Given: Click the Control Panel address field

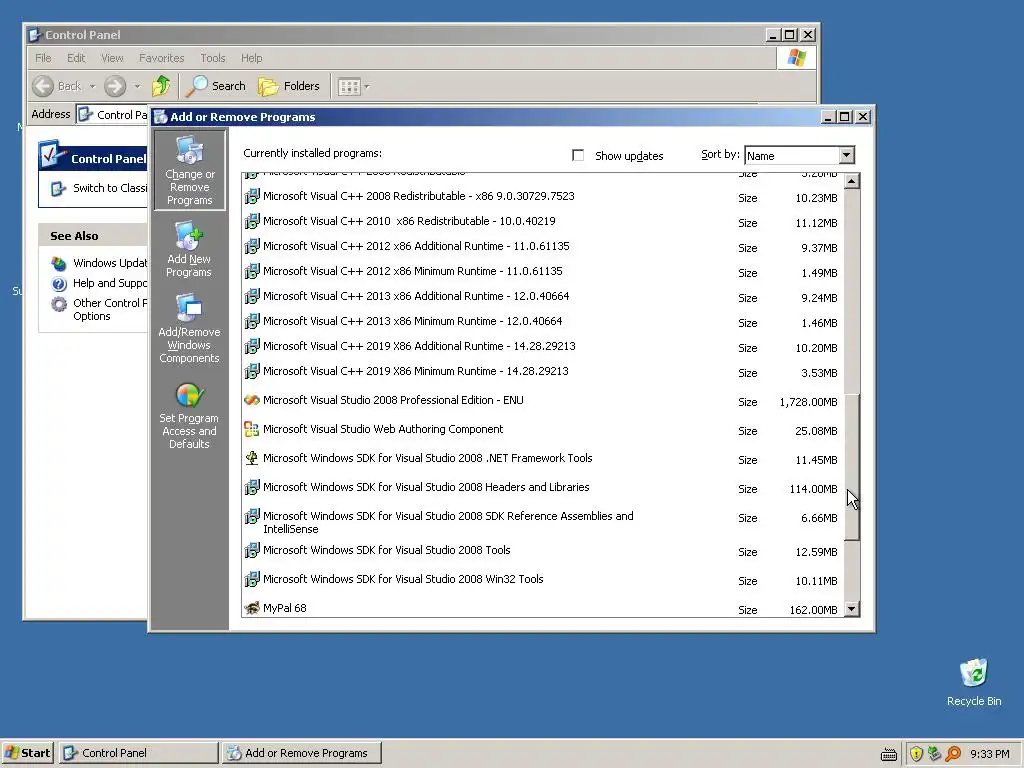Looking at the screenshot, I should tap(112, 115).
